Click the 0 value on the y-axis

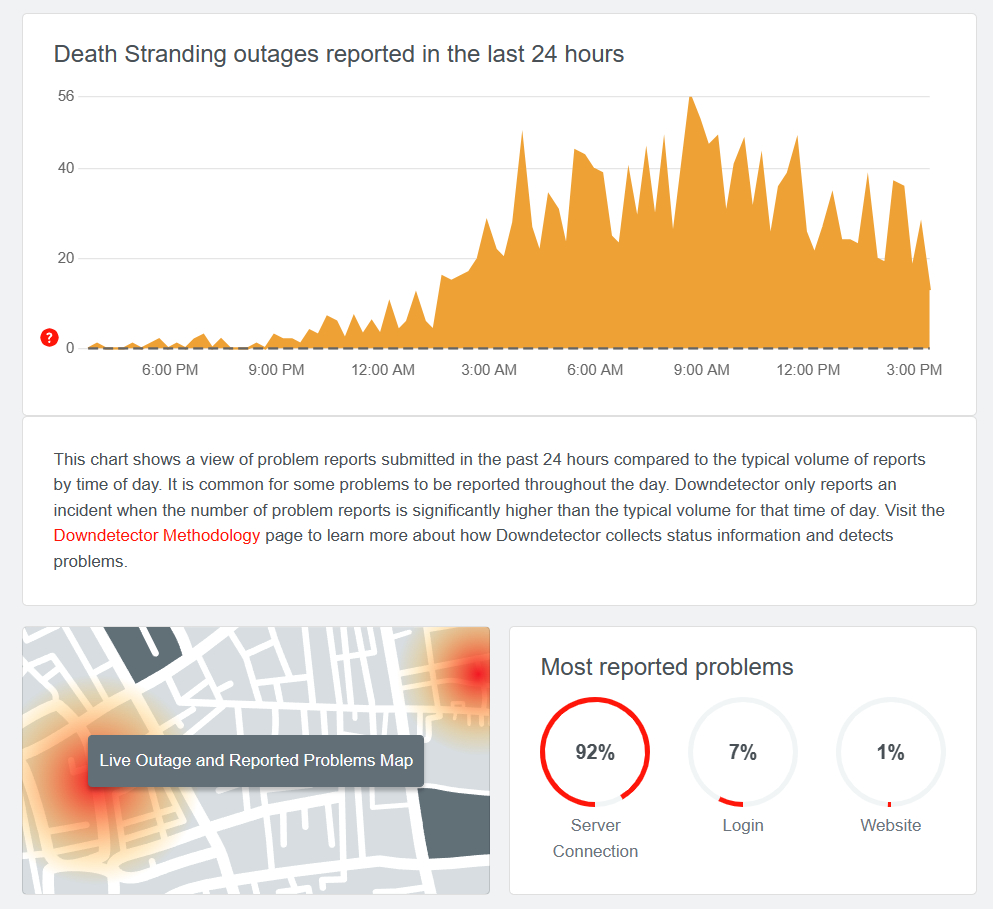pyautogui.click(x=70, y=348)
